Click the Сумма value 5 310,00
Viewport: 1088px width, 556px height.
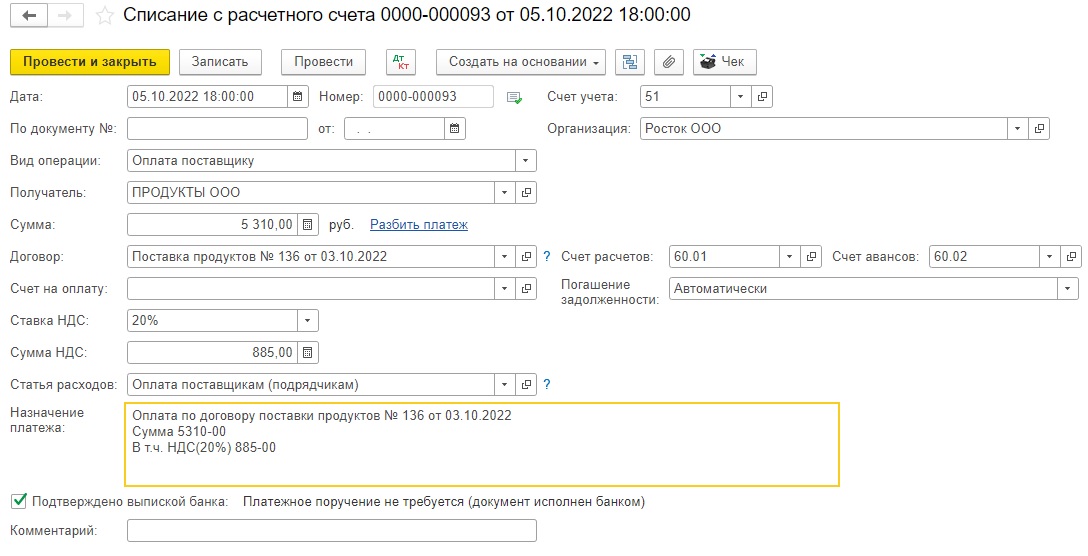(213, 224)
